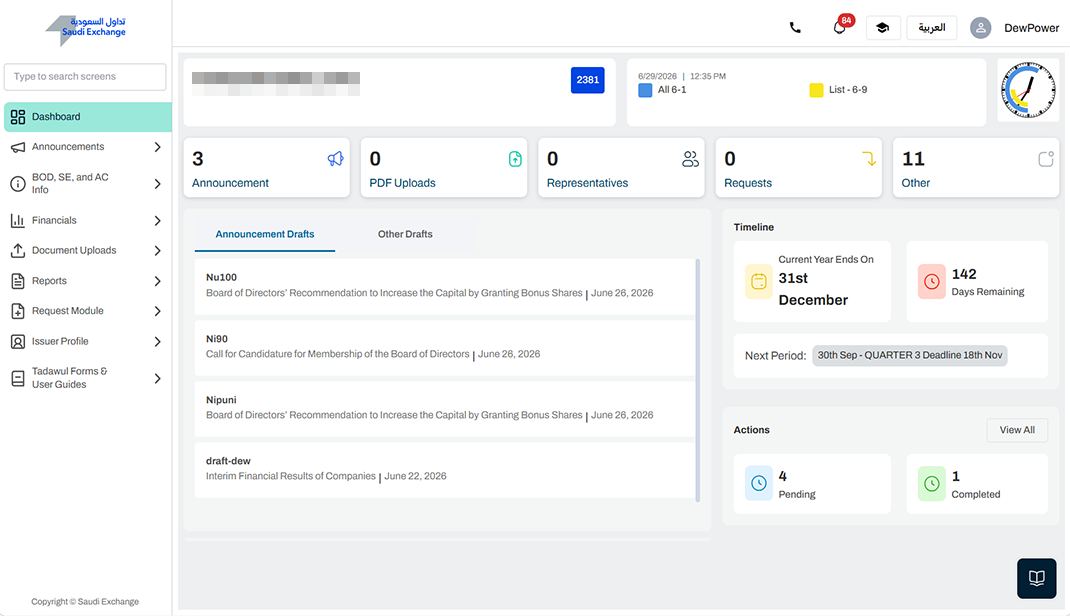Select the Announcement Drafts tab
The width and height of the screenshot is (1070, 616).
click(x=265, y=234)
